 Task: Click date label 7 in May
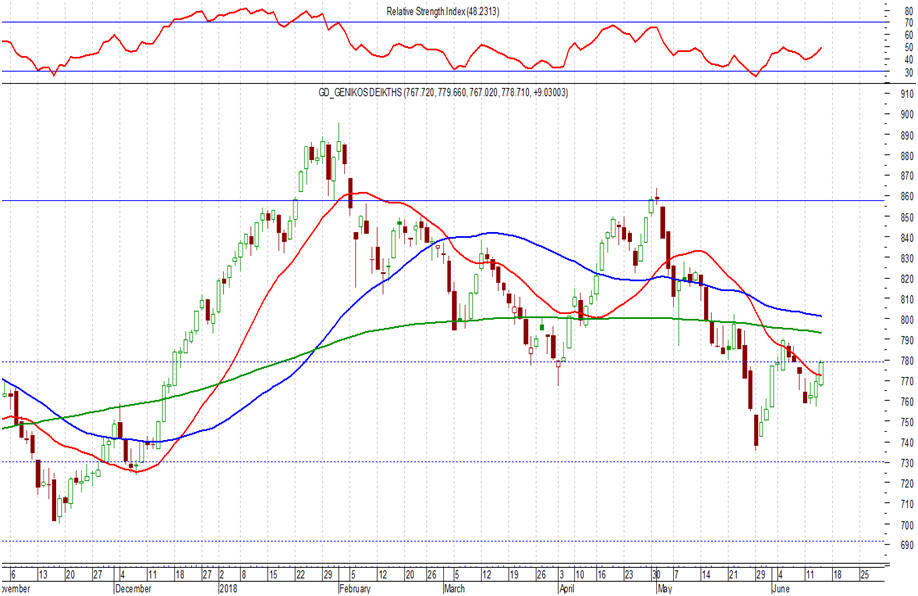click(x=676, y=575)
